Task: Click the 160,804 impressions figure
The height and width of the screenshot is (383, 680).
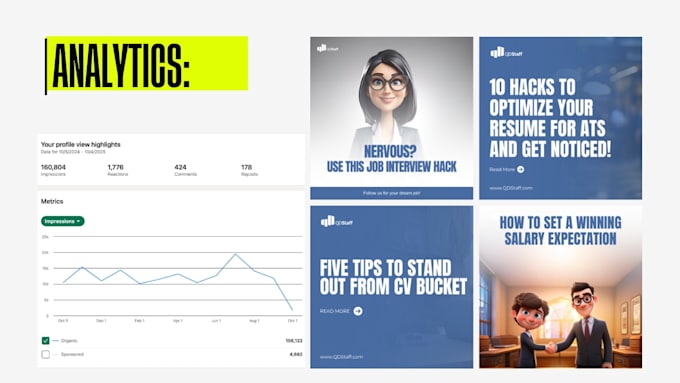Action: coord(53,167)
